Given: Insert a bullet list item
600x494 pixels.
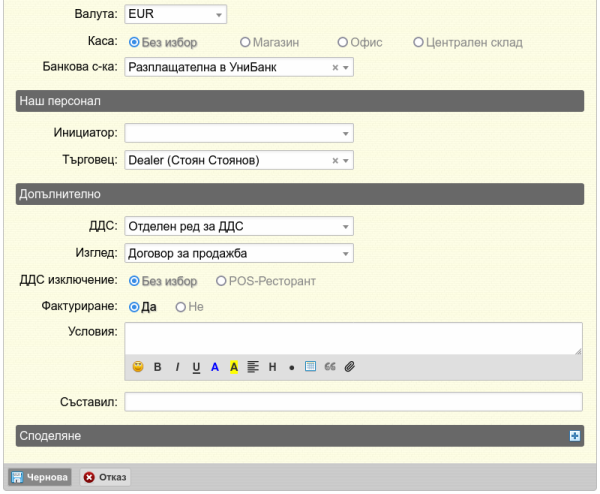Looking at the screenshot, I should pos(292,368).
